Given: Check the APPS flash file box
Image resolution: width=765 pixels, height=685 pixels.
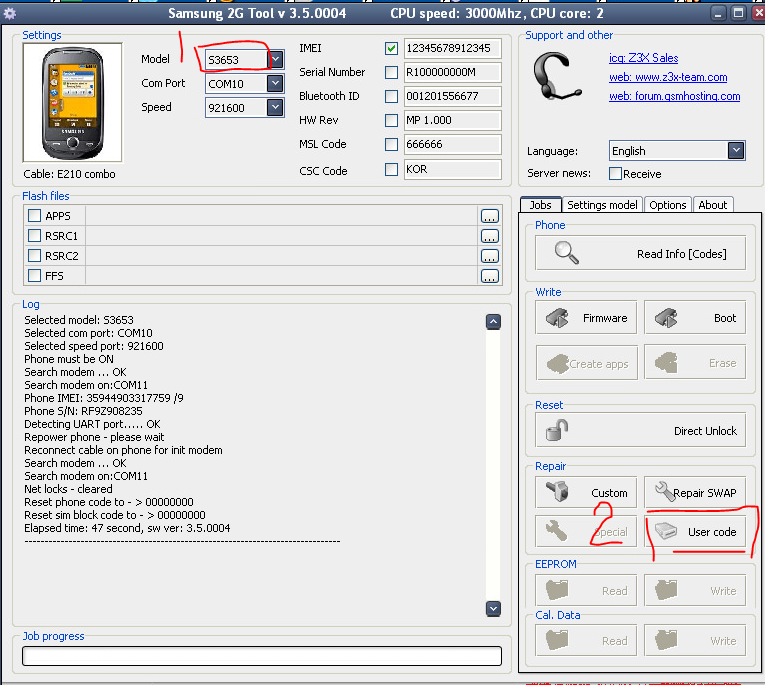Looking at the screenshot, I should point(34,215).
